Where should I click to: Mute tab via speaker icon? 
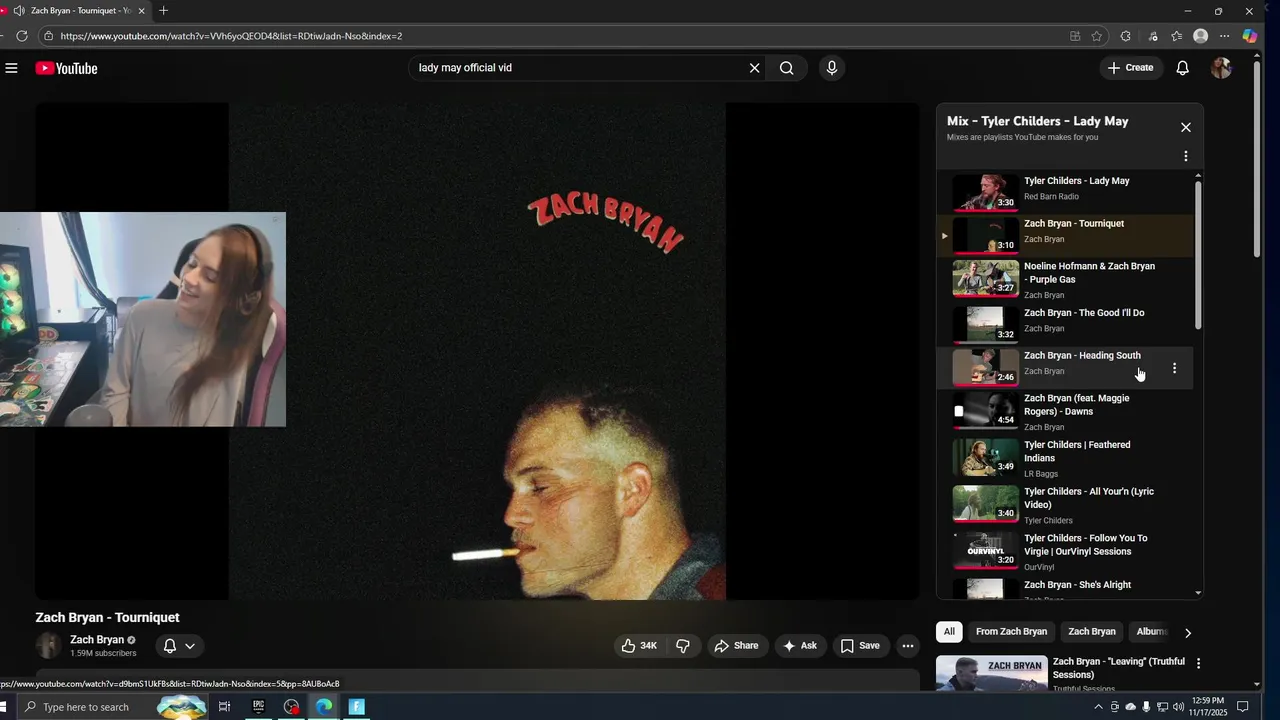[x=18, y=11]
